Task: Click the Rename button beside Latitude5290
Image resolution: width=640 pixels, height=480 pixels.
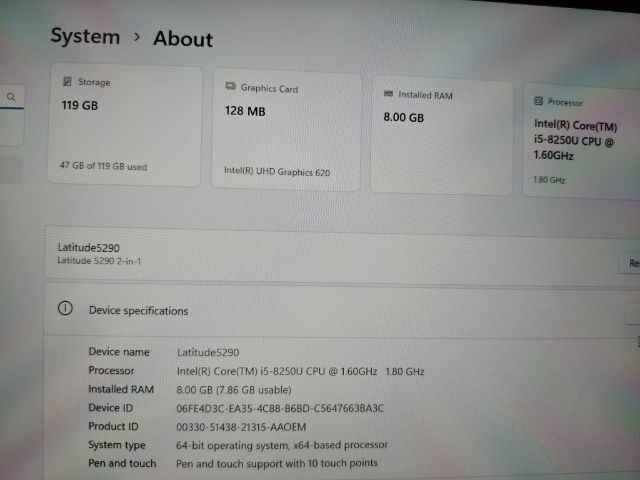Action: (631, 263)
